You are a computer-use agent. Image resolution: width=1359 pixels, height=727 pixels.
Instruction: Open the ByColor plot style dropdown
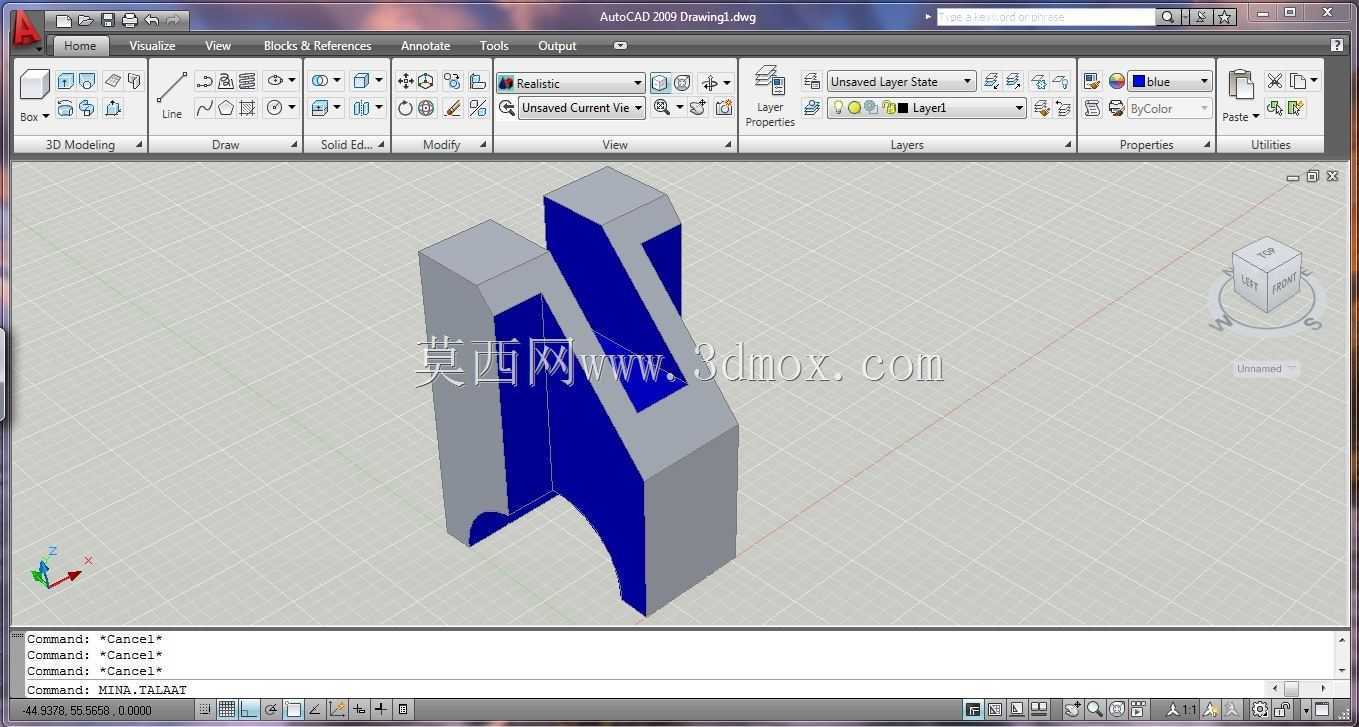(1170, 109)
